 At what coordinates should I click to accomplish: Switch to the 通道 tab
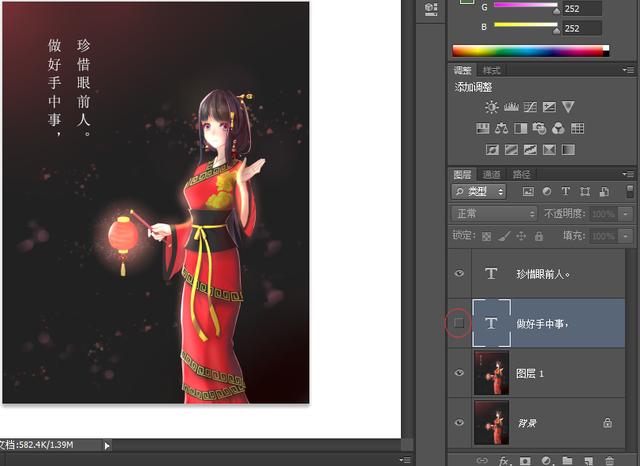(x=492, y=174)
